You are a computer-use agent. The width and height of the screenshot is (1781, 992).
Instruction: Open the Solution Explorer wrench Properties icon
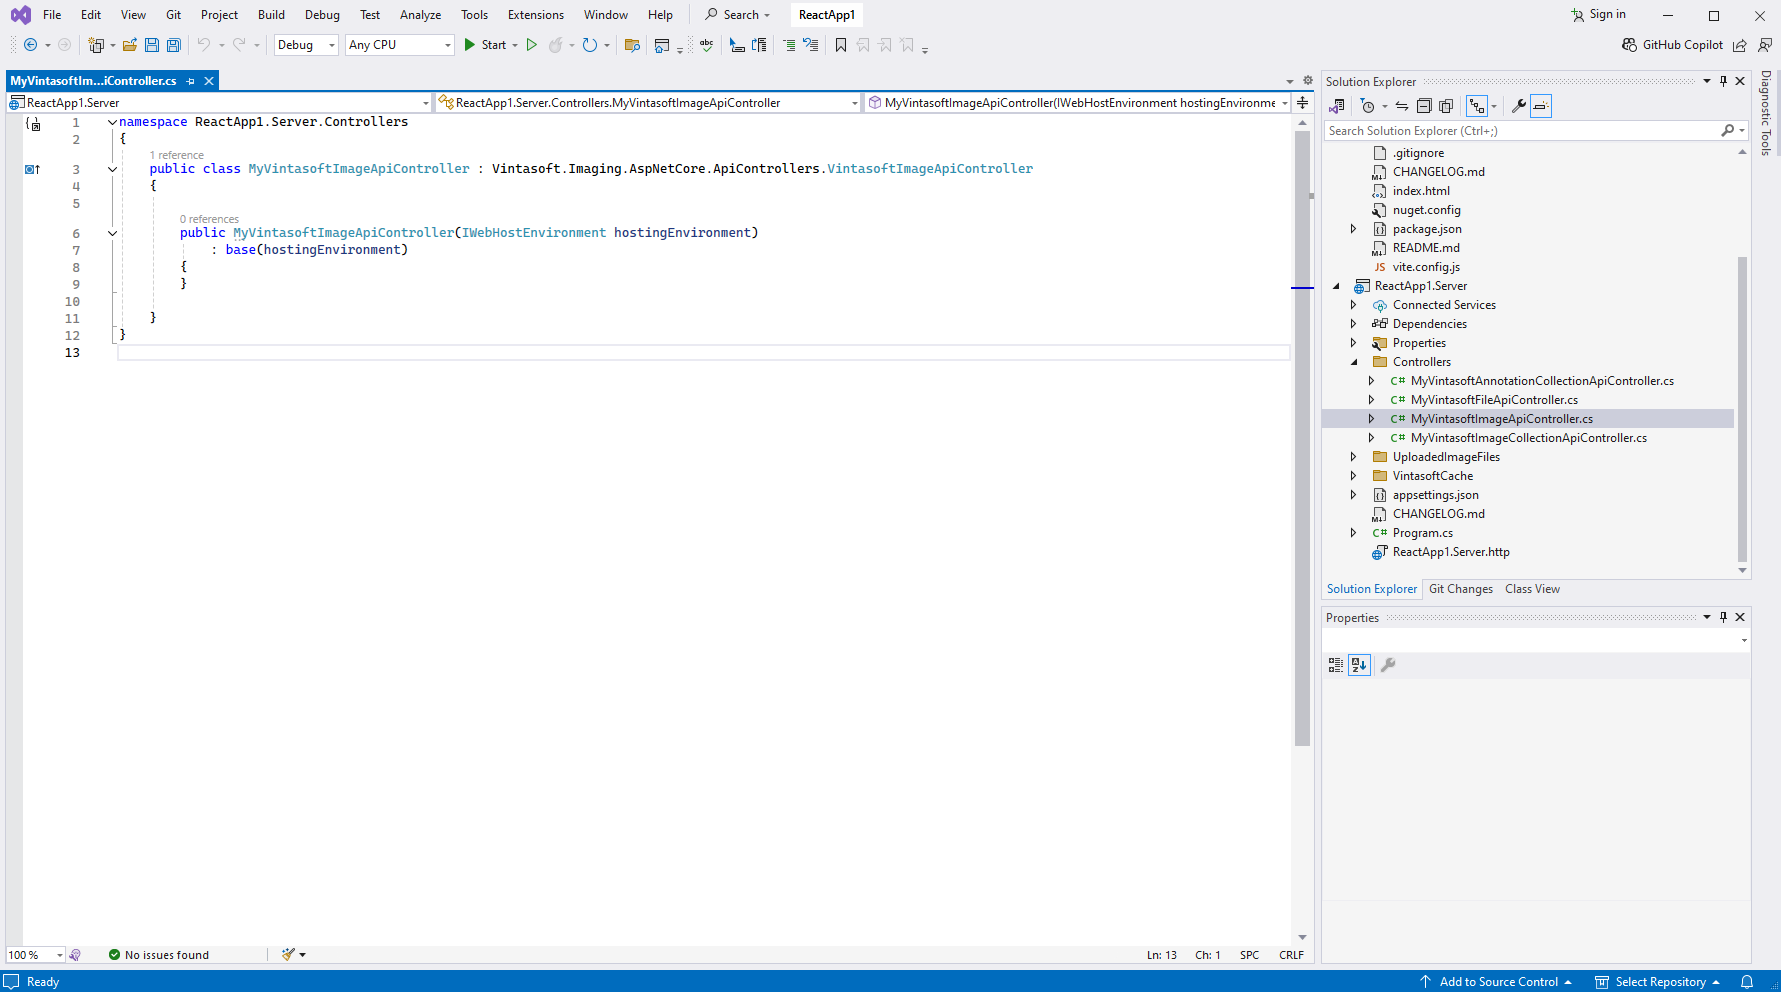pyautogui.click(x=1518, y=106)
